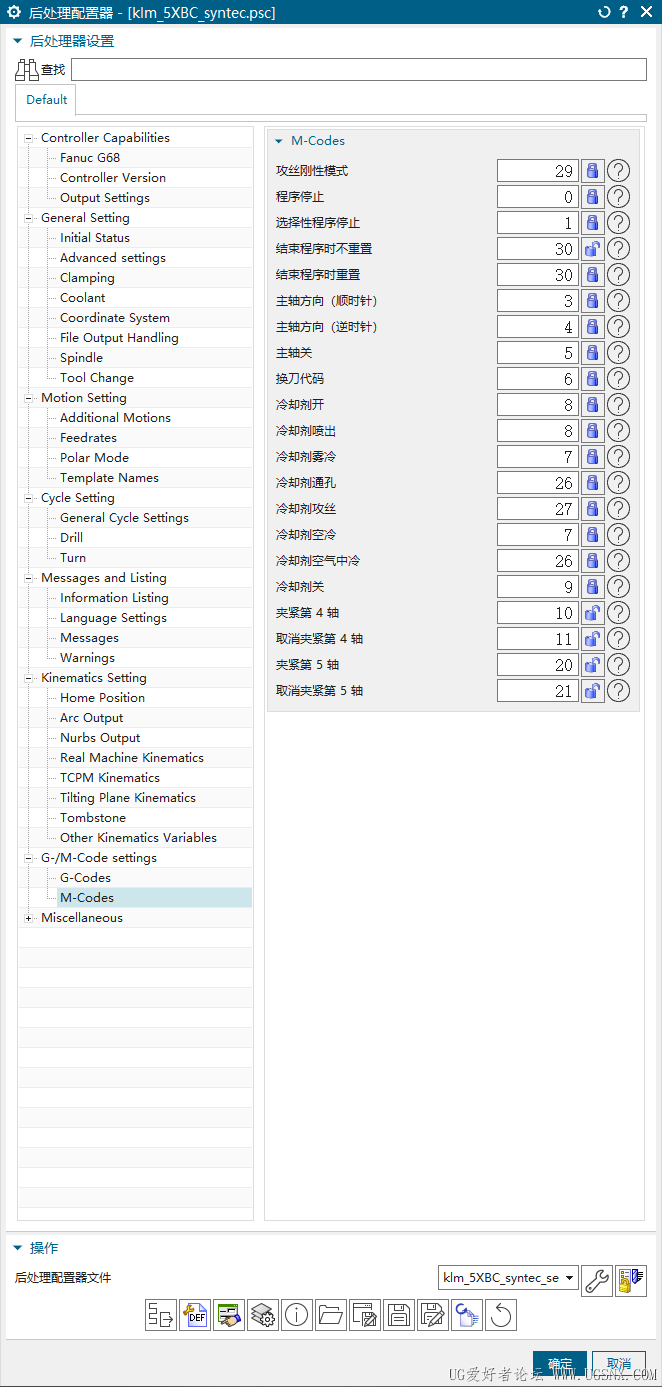Click the 查找 search input field
The height and width of the screenshot is (1387, 662).
click(x=359, y=70)
